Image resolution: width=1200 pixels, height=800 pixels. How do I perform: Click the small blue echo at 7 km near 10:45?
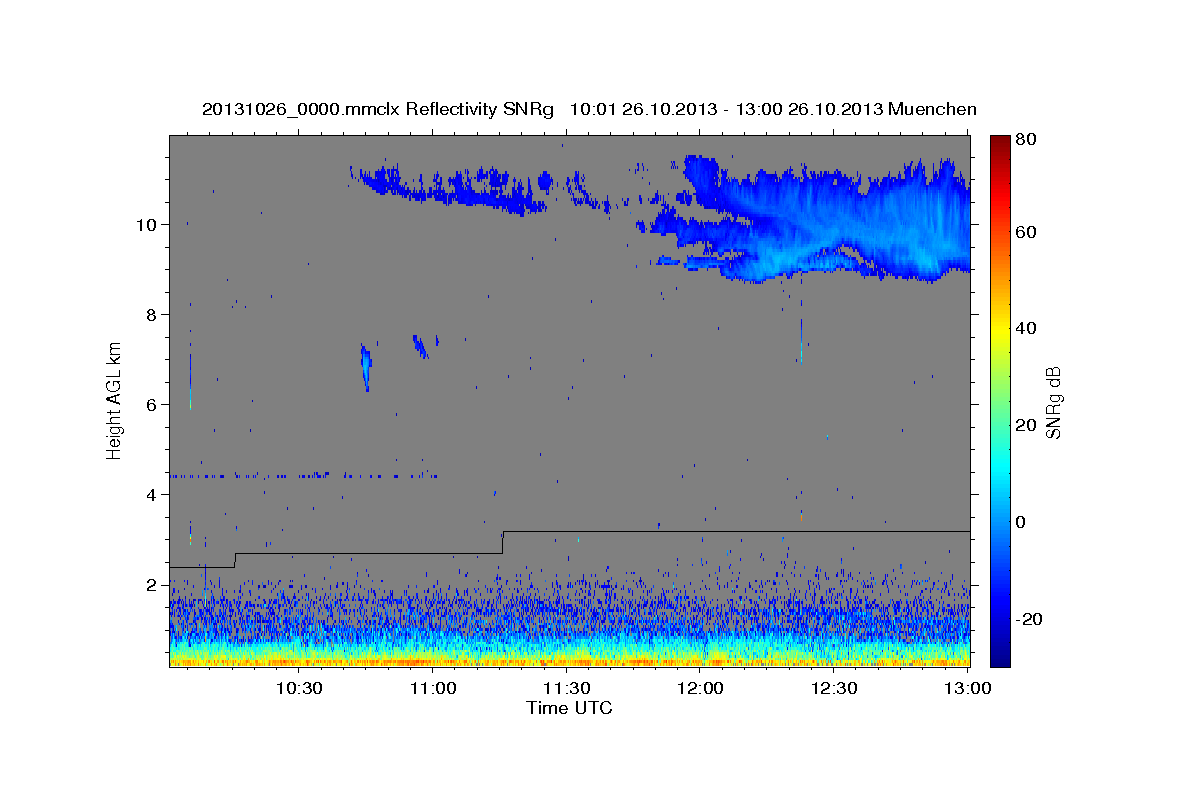366,367
